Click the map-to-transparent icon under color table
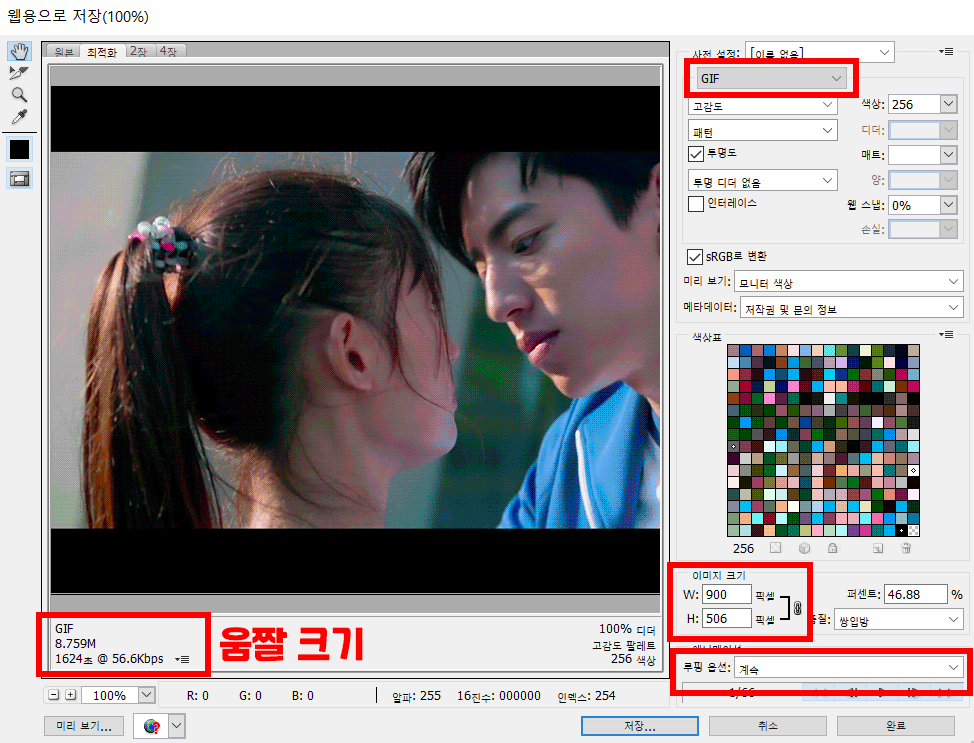The height and width of the screenshot is (743, 974). [x=775, y=548]
